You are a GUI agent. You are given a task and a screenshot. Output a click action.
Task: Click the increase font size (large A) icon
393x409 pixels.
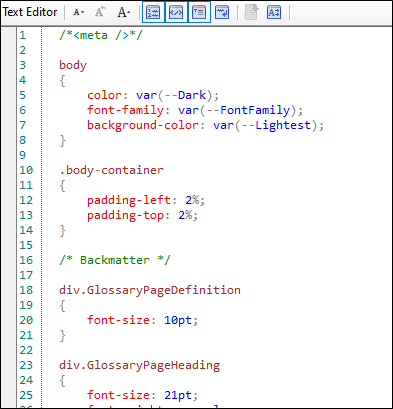(x=123, y=12)
